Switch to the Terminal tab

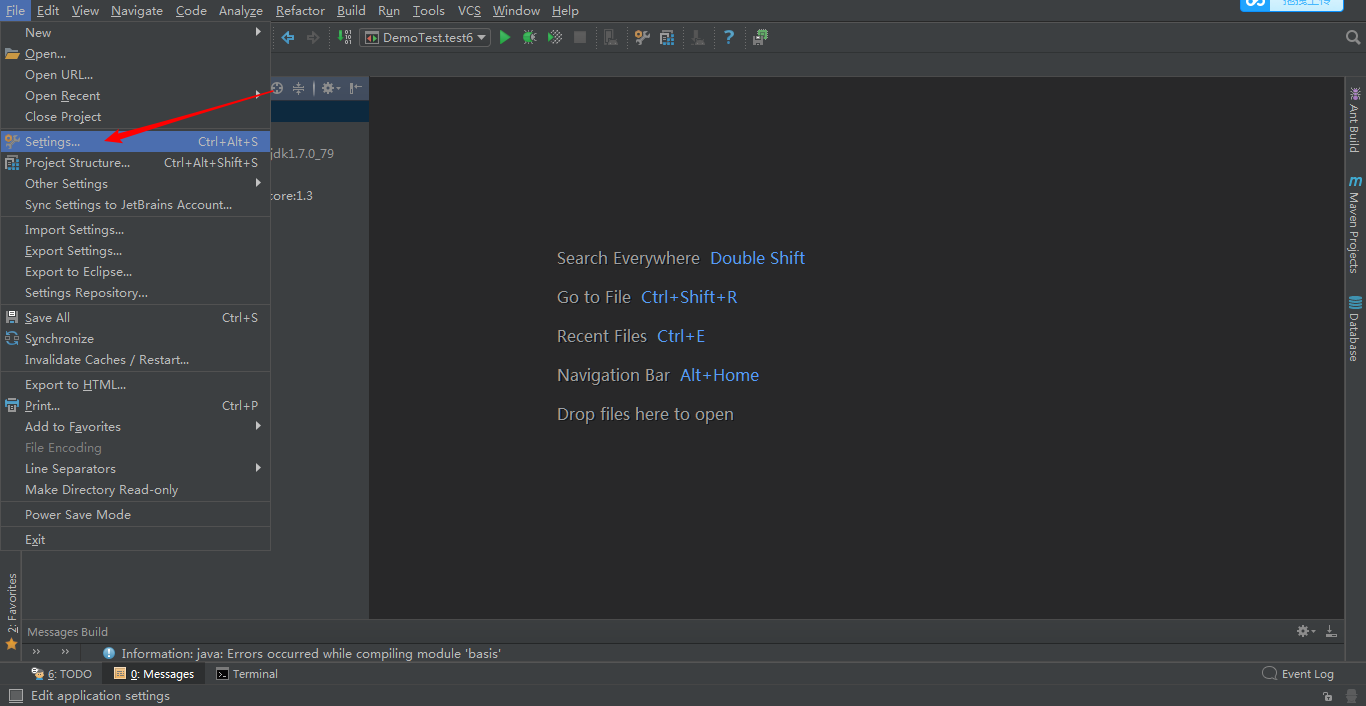point(247,674)
